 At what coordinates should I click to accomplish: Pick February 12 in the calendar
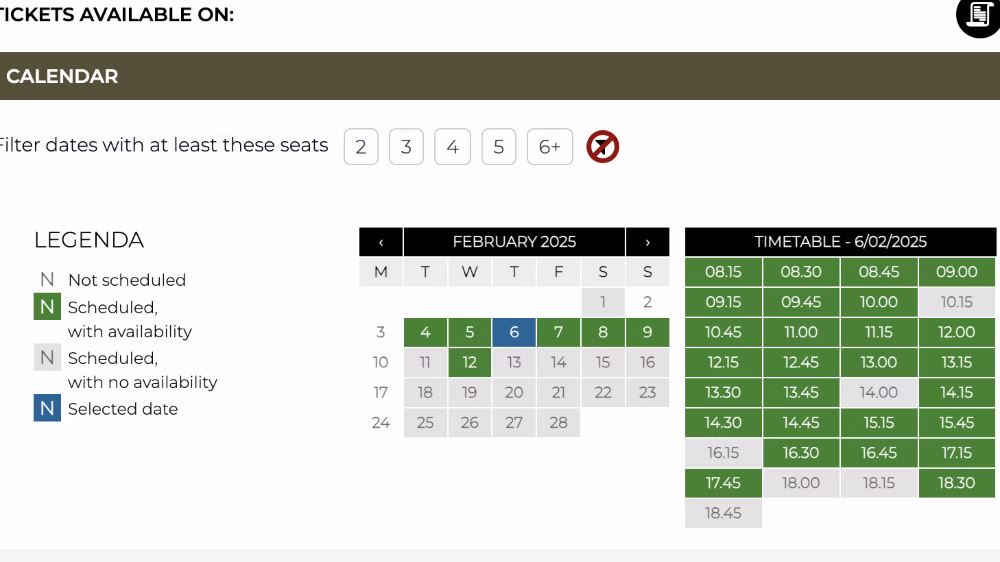pyautogui.click(x=470, y=362)
